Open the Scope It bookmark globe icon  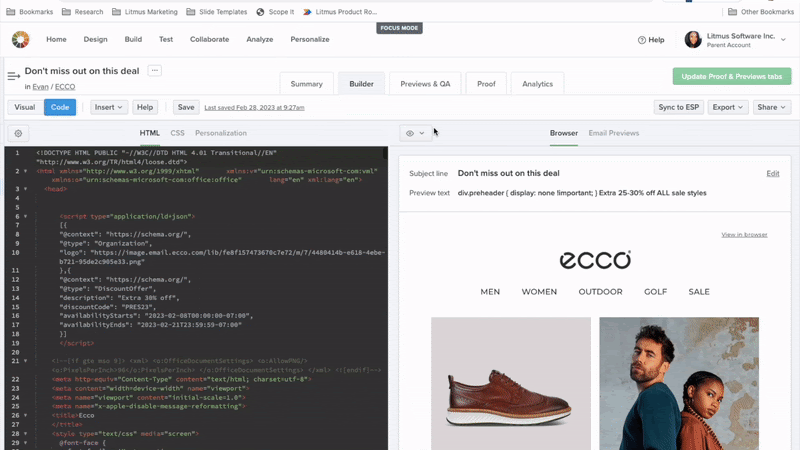(260, 12)
